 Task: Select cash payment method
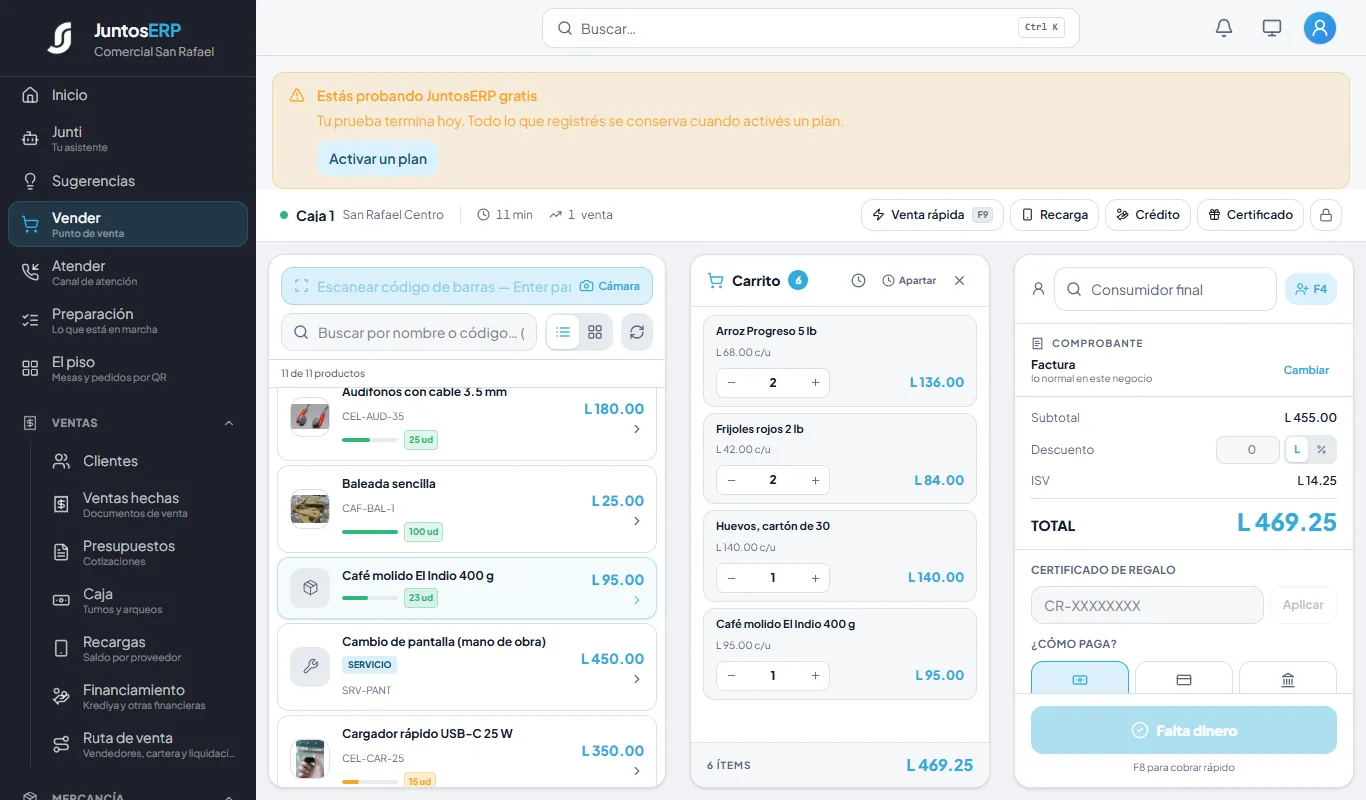(x=1080, y=679)
